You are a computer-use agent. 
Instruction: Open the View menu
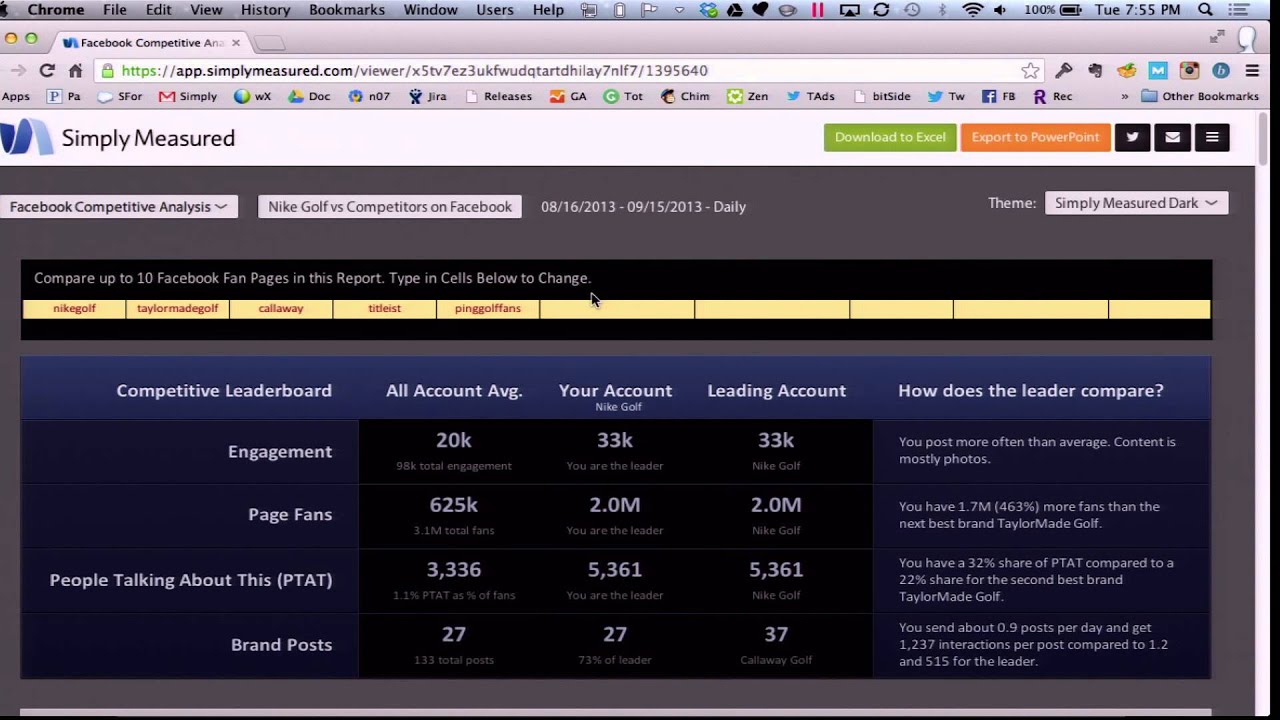(x=206, y=10)
